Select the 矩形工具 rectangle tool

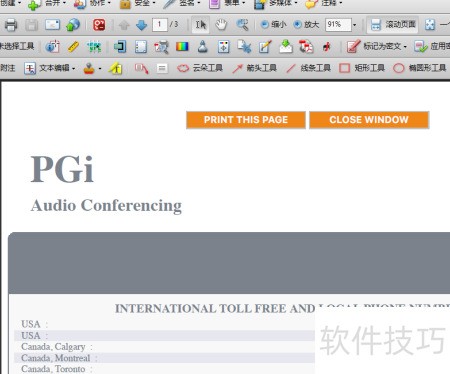(362, 68)
